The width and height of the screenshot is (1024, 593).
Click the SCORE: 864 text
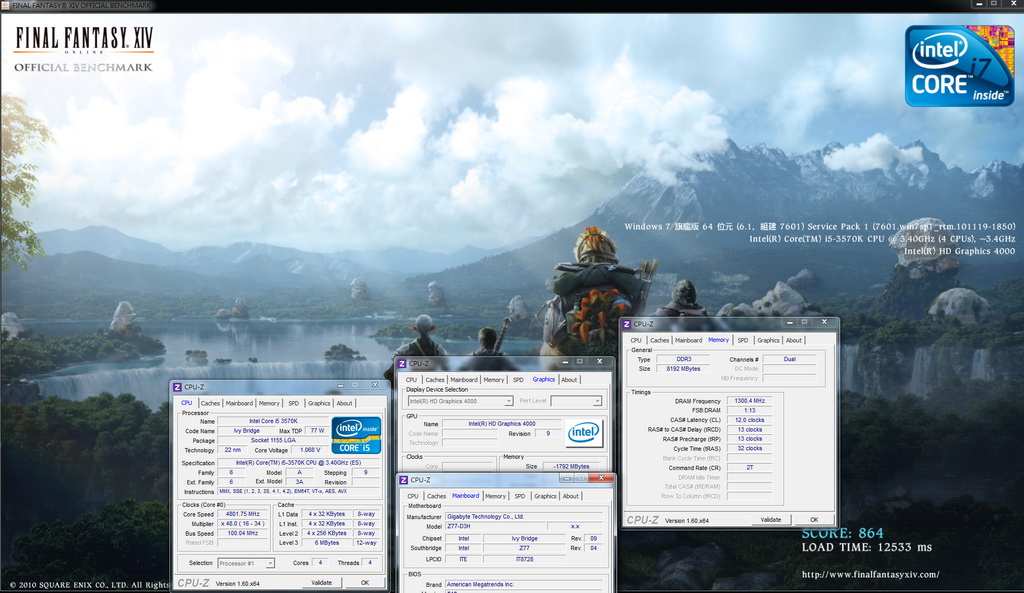pyautogui.click(x=842, y=533)
